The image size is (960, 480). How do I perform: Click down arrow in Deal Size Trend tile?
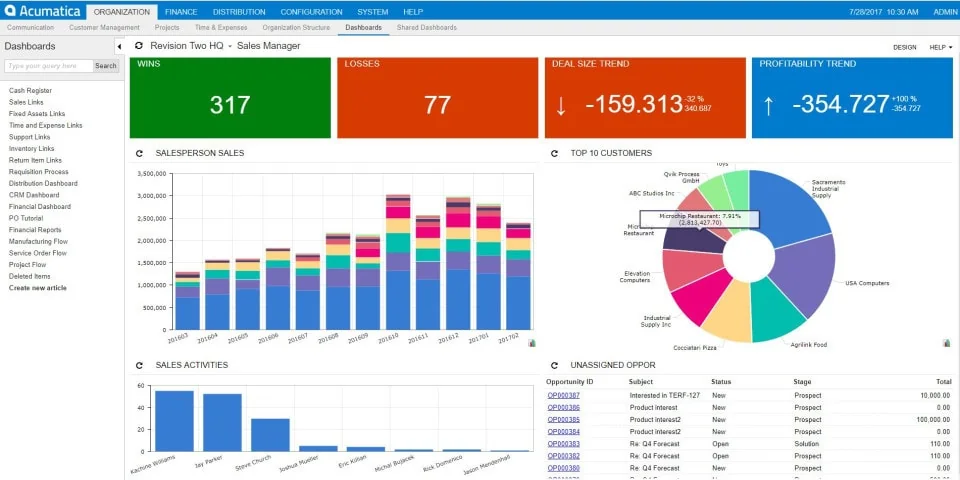560,106
